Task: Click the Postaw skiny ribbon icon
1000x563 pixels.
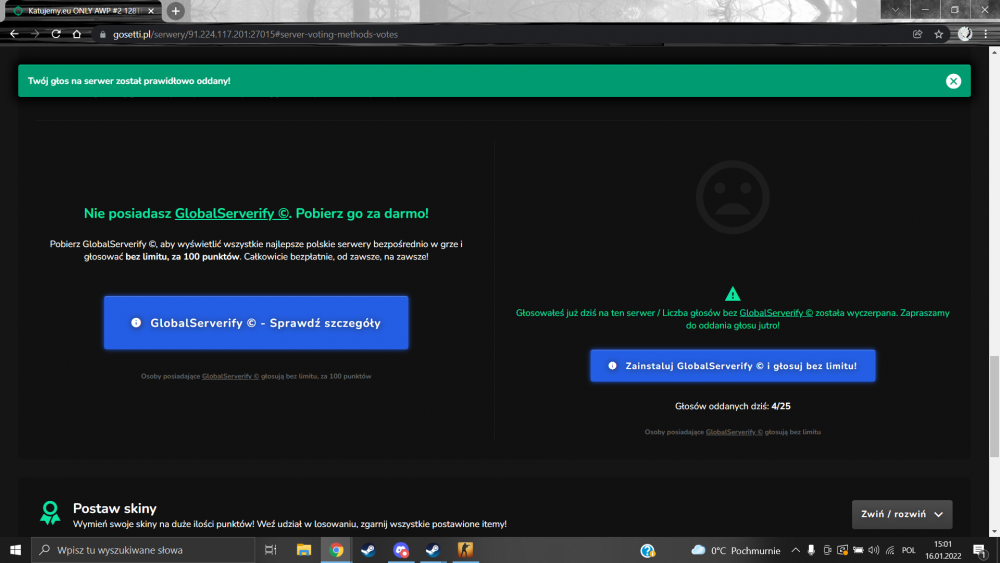Action: [50, 513]
